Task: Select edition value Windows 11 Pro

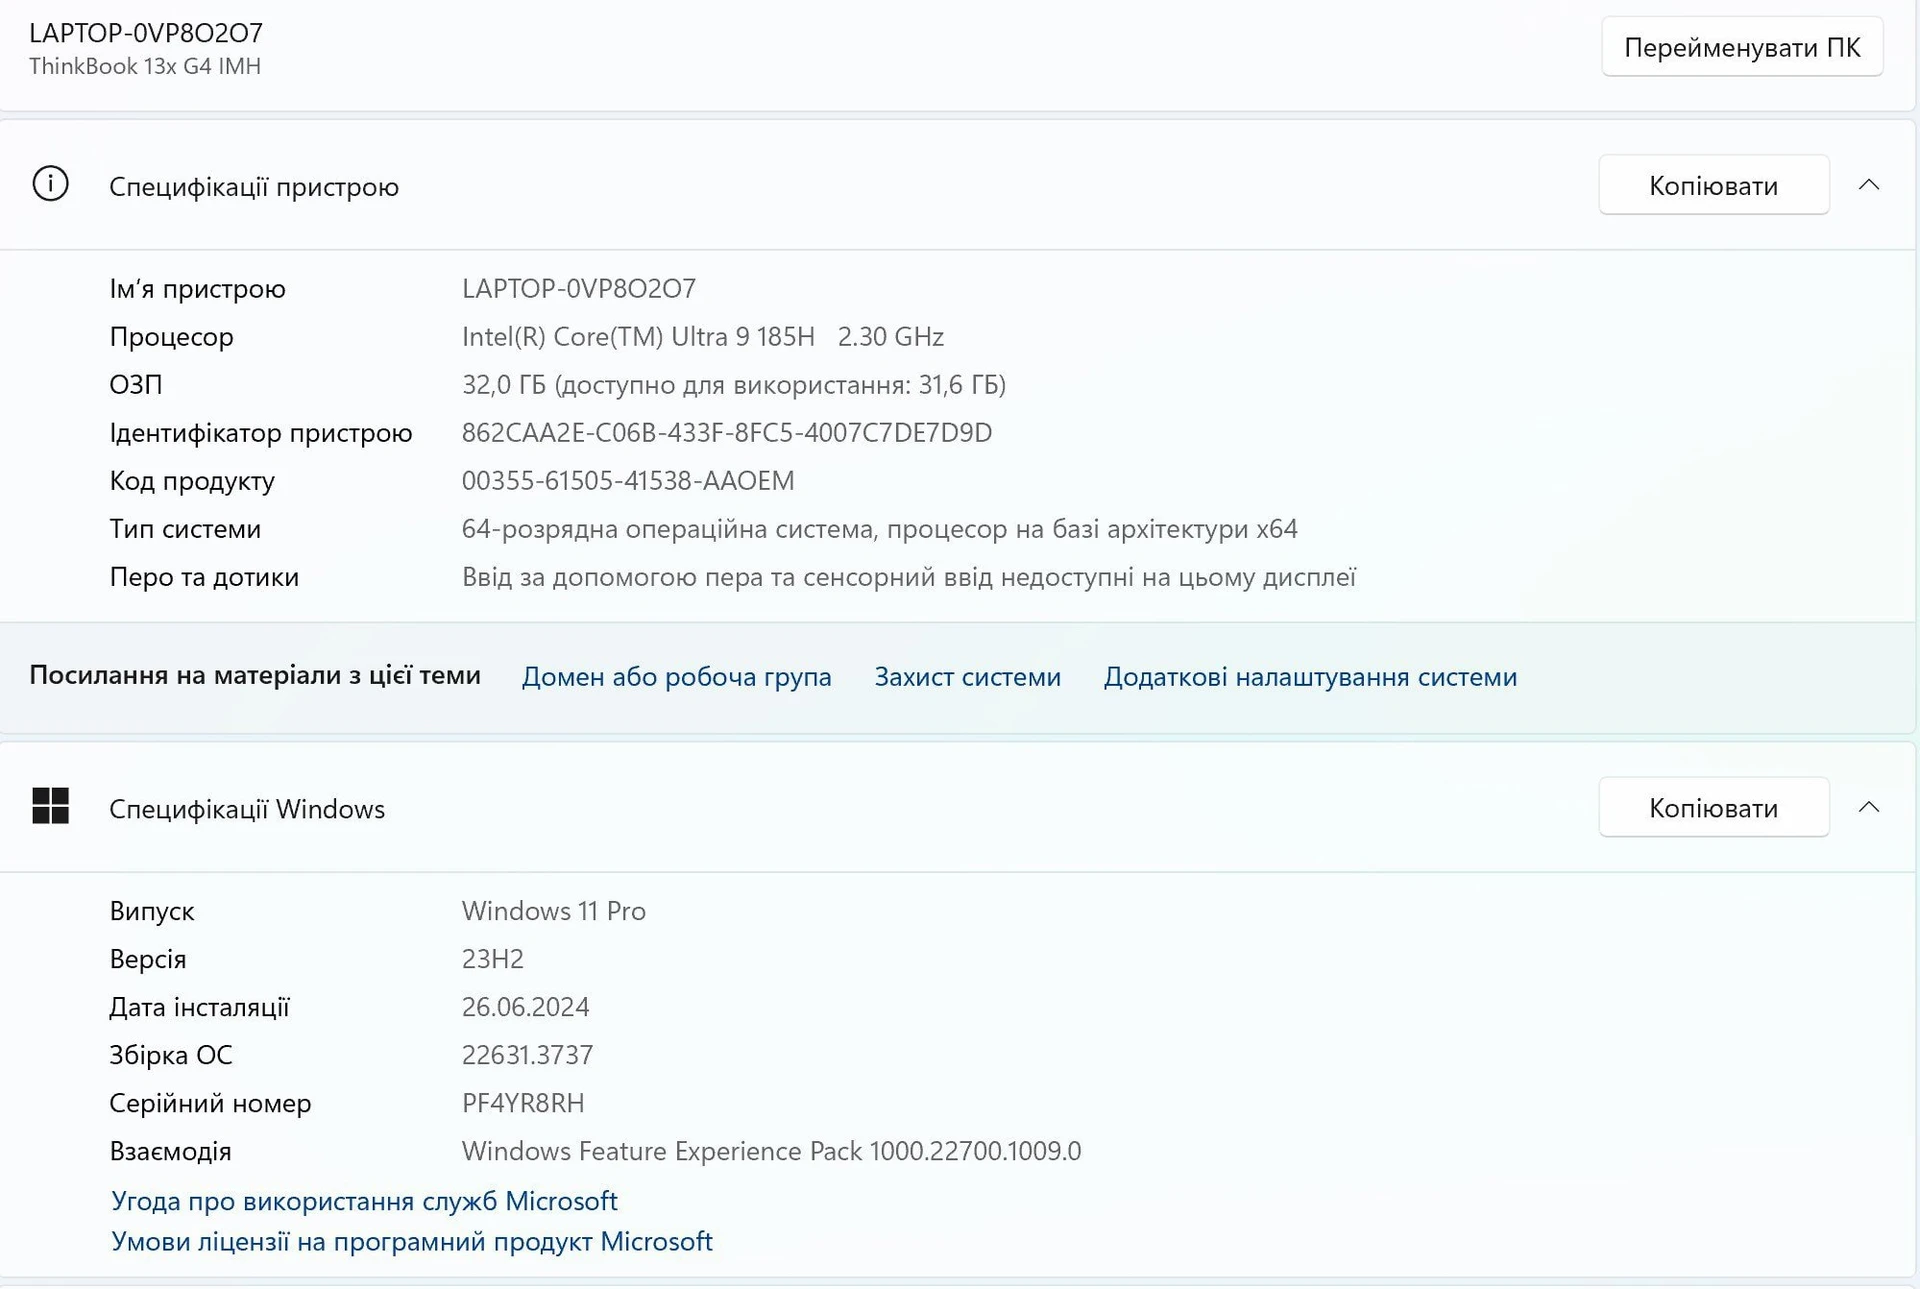Action: [x=554, y=911]
